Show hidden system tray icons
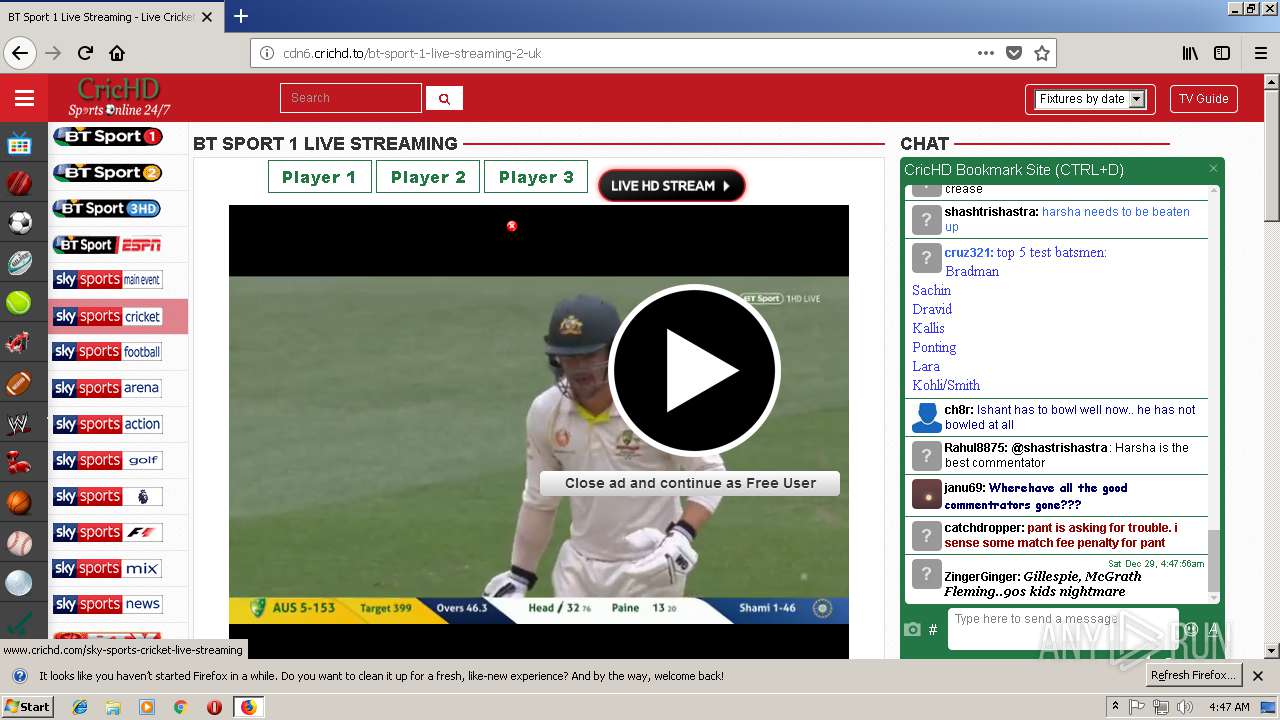 [1115, 707]
